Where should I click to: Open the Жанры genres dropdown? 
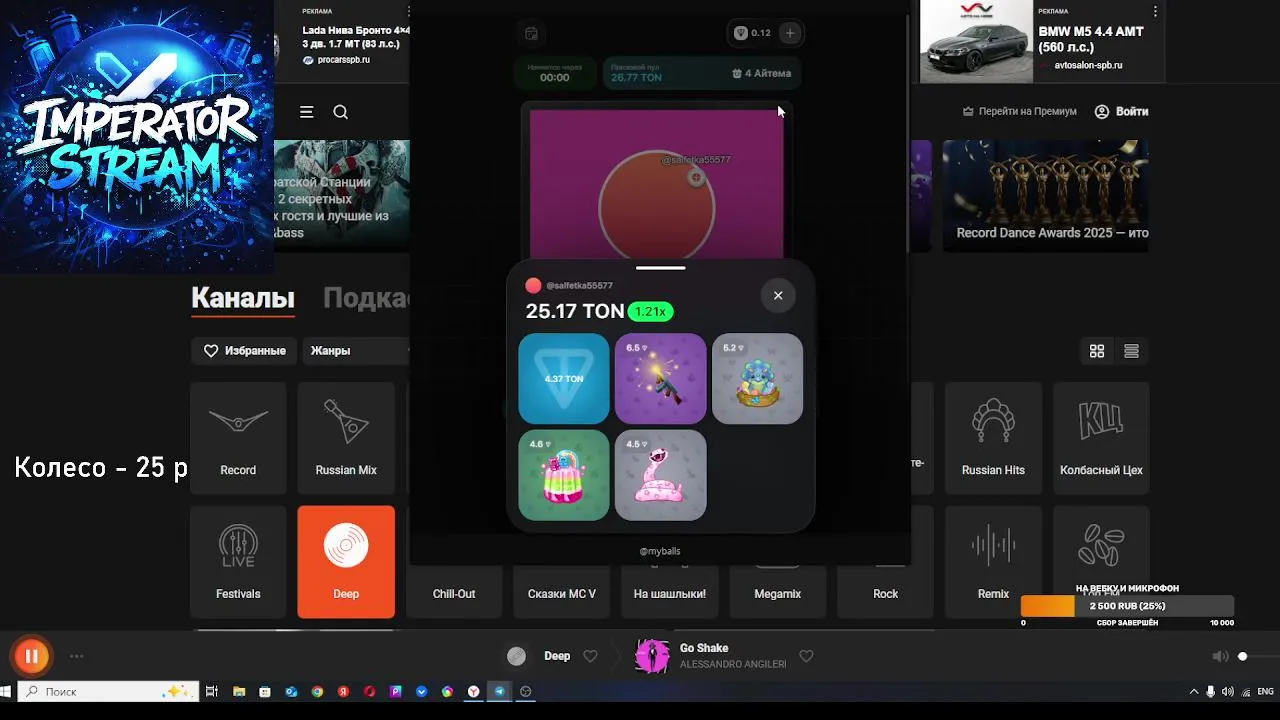click(x=355, y=351)
